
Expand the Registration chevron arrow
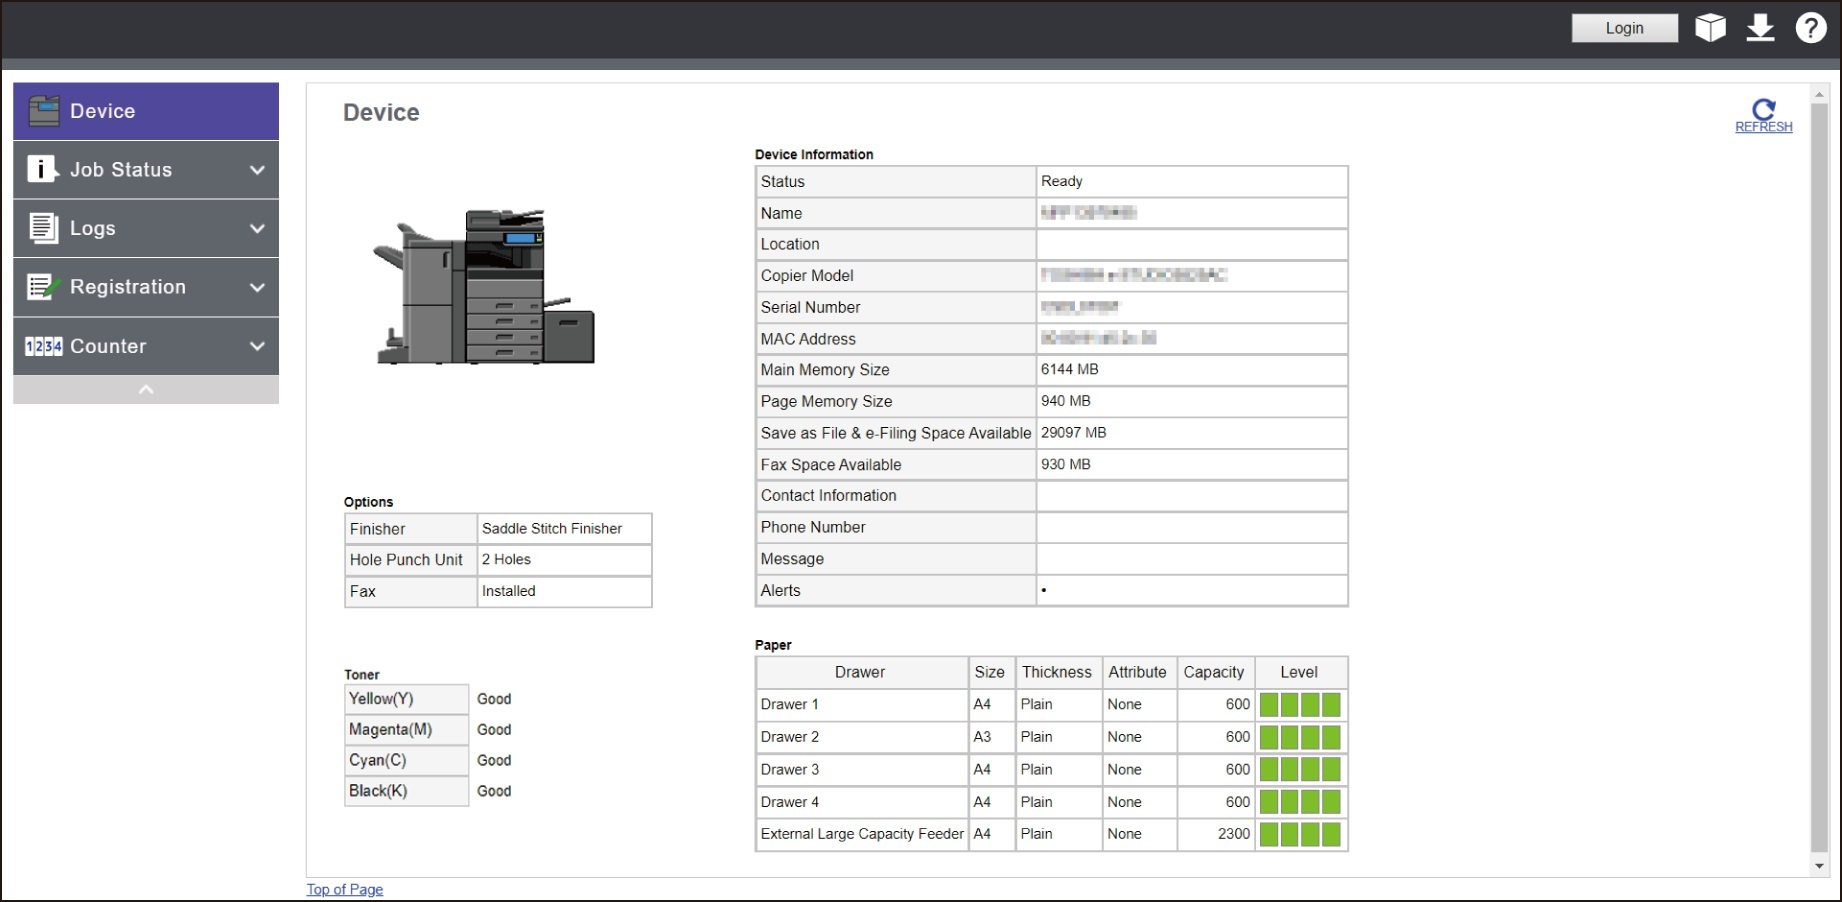[257, 287]
